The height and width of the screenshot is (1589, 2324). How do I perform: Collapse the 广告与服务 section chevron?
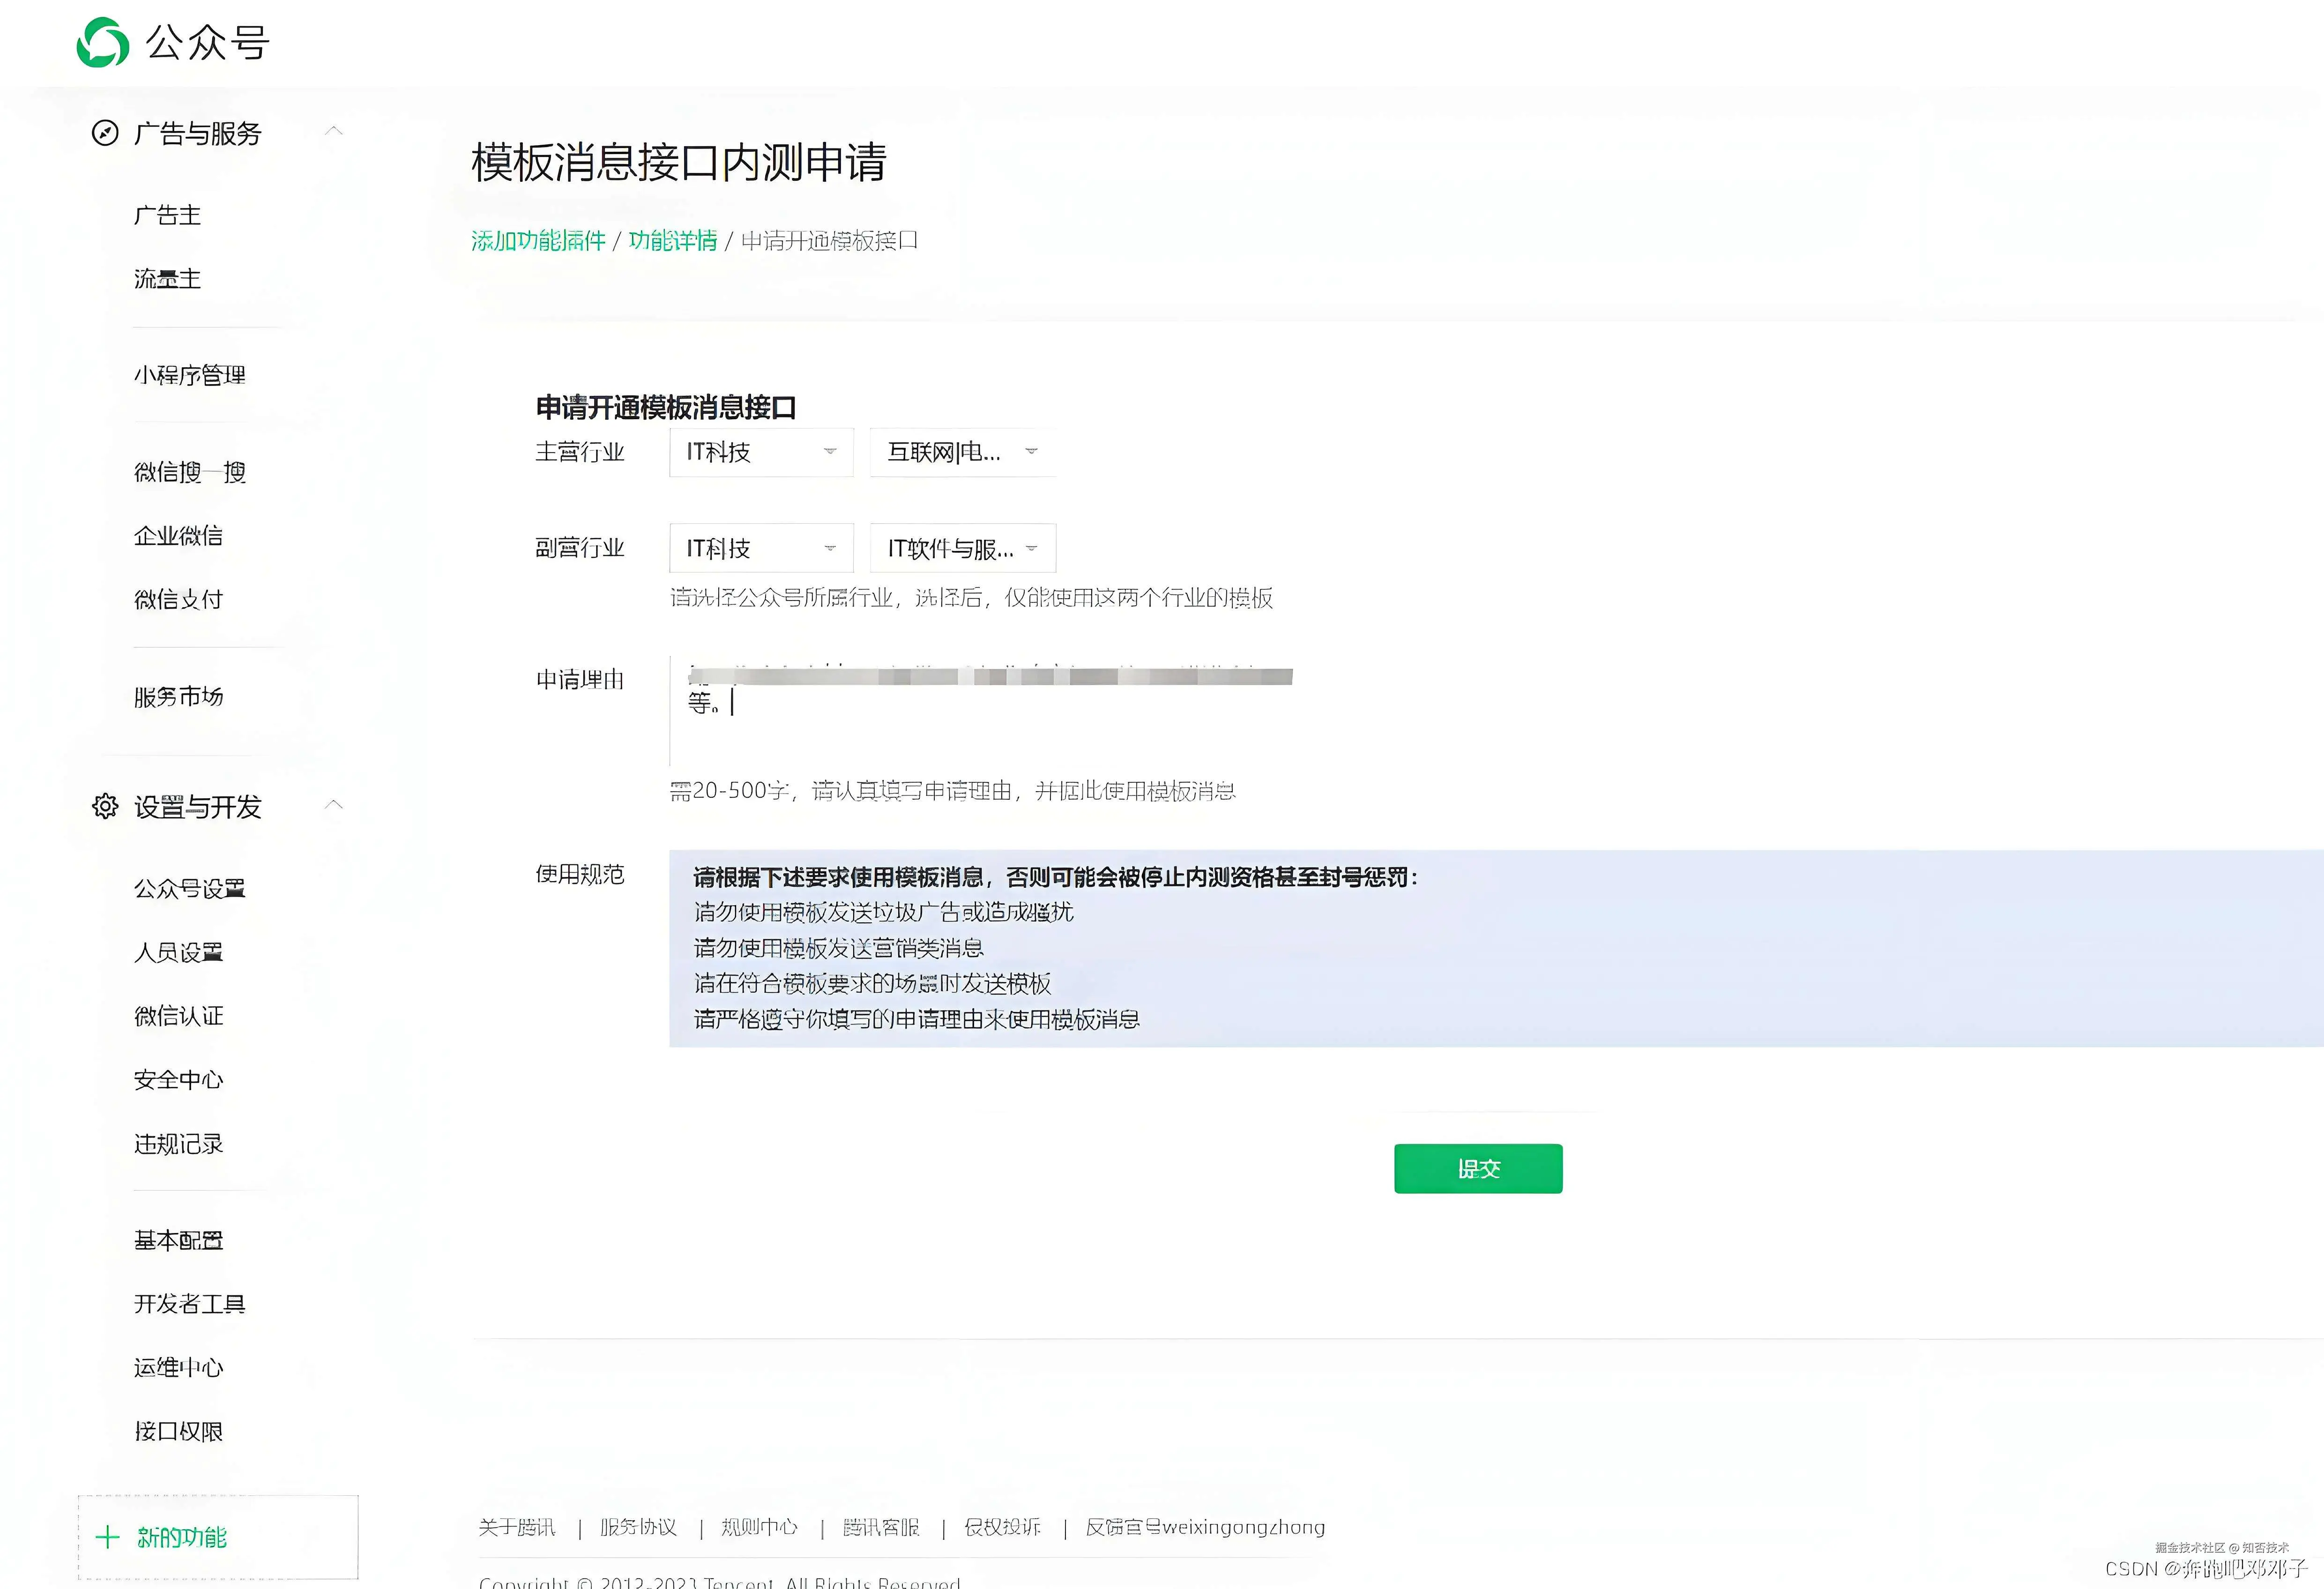click(x=334, y=131)
